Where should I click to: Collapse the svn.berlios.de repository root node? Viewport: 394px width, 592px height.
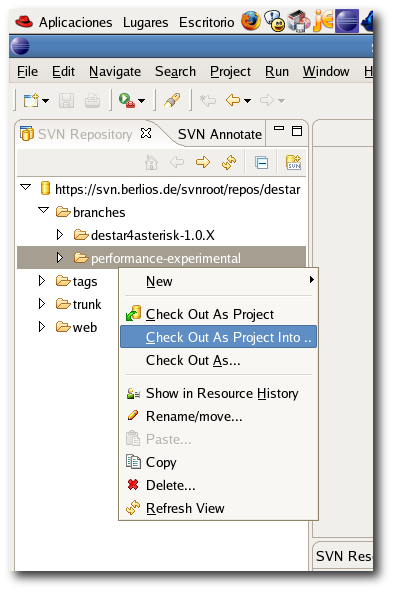[25, 187]
